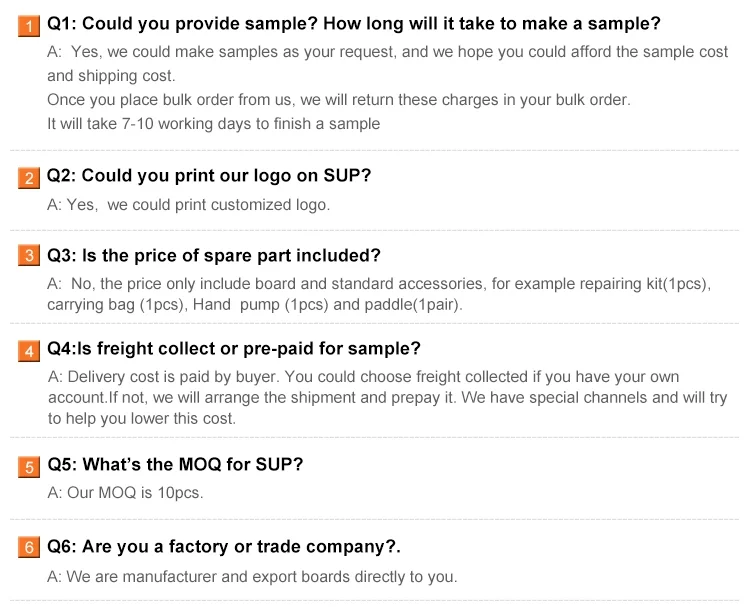Click the Q4 freight collect question heading
The width and height of the screenshot is (745, 607).
(x=234, y=348)
